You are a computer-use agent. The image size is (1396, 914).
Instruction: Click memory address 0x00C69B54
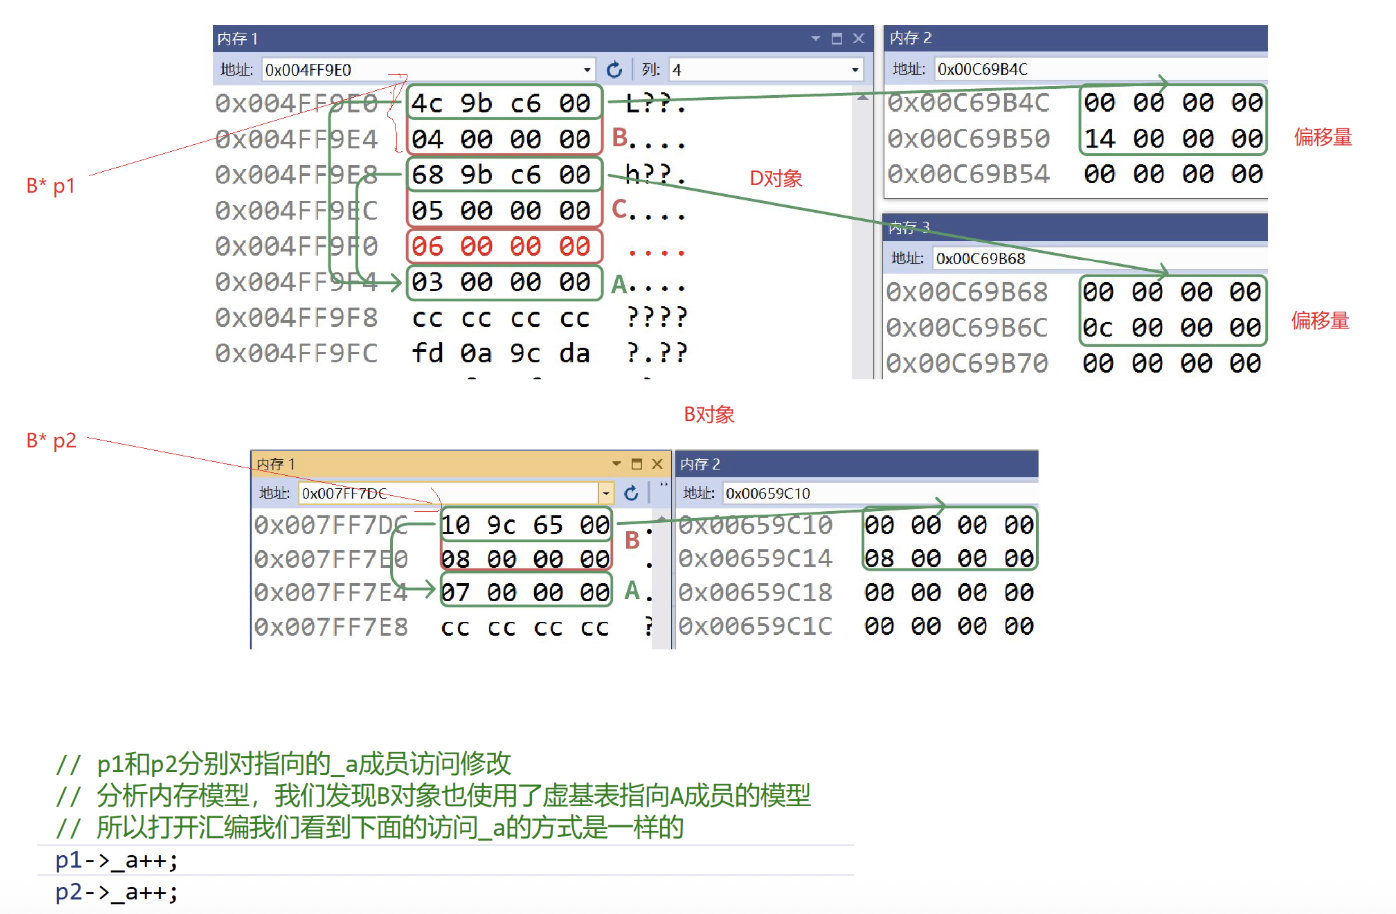point(968,174)
